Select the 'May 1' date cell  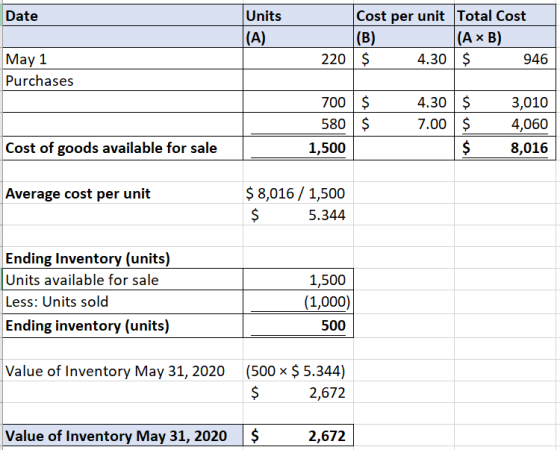[123, 59]
